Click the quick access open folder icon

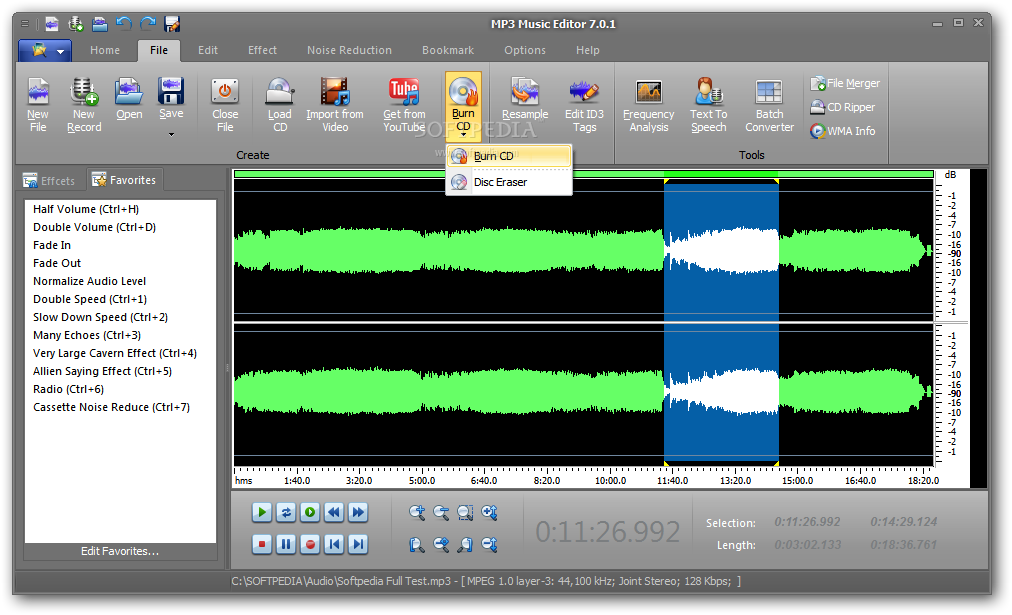click(x=99, y=25)
